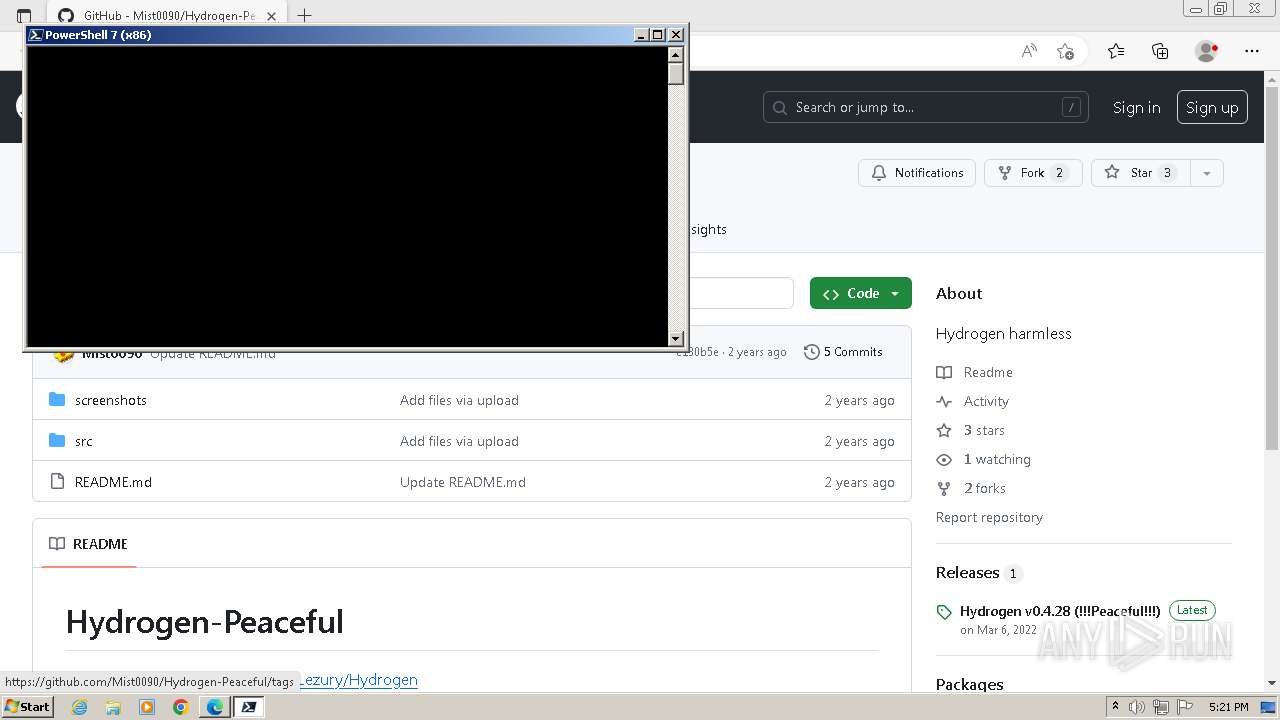Viewport: 1280px width, 720px height.
Task: Click the Read aloud icon in address bar
Action: point(1029,51)
